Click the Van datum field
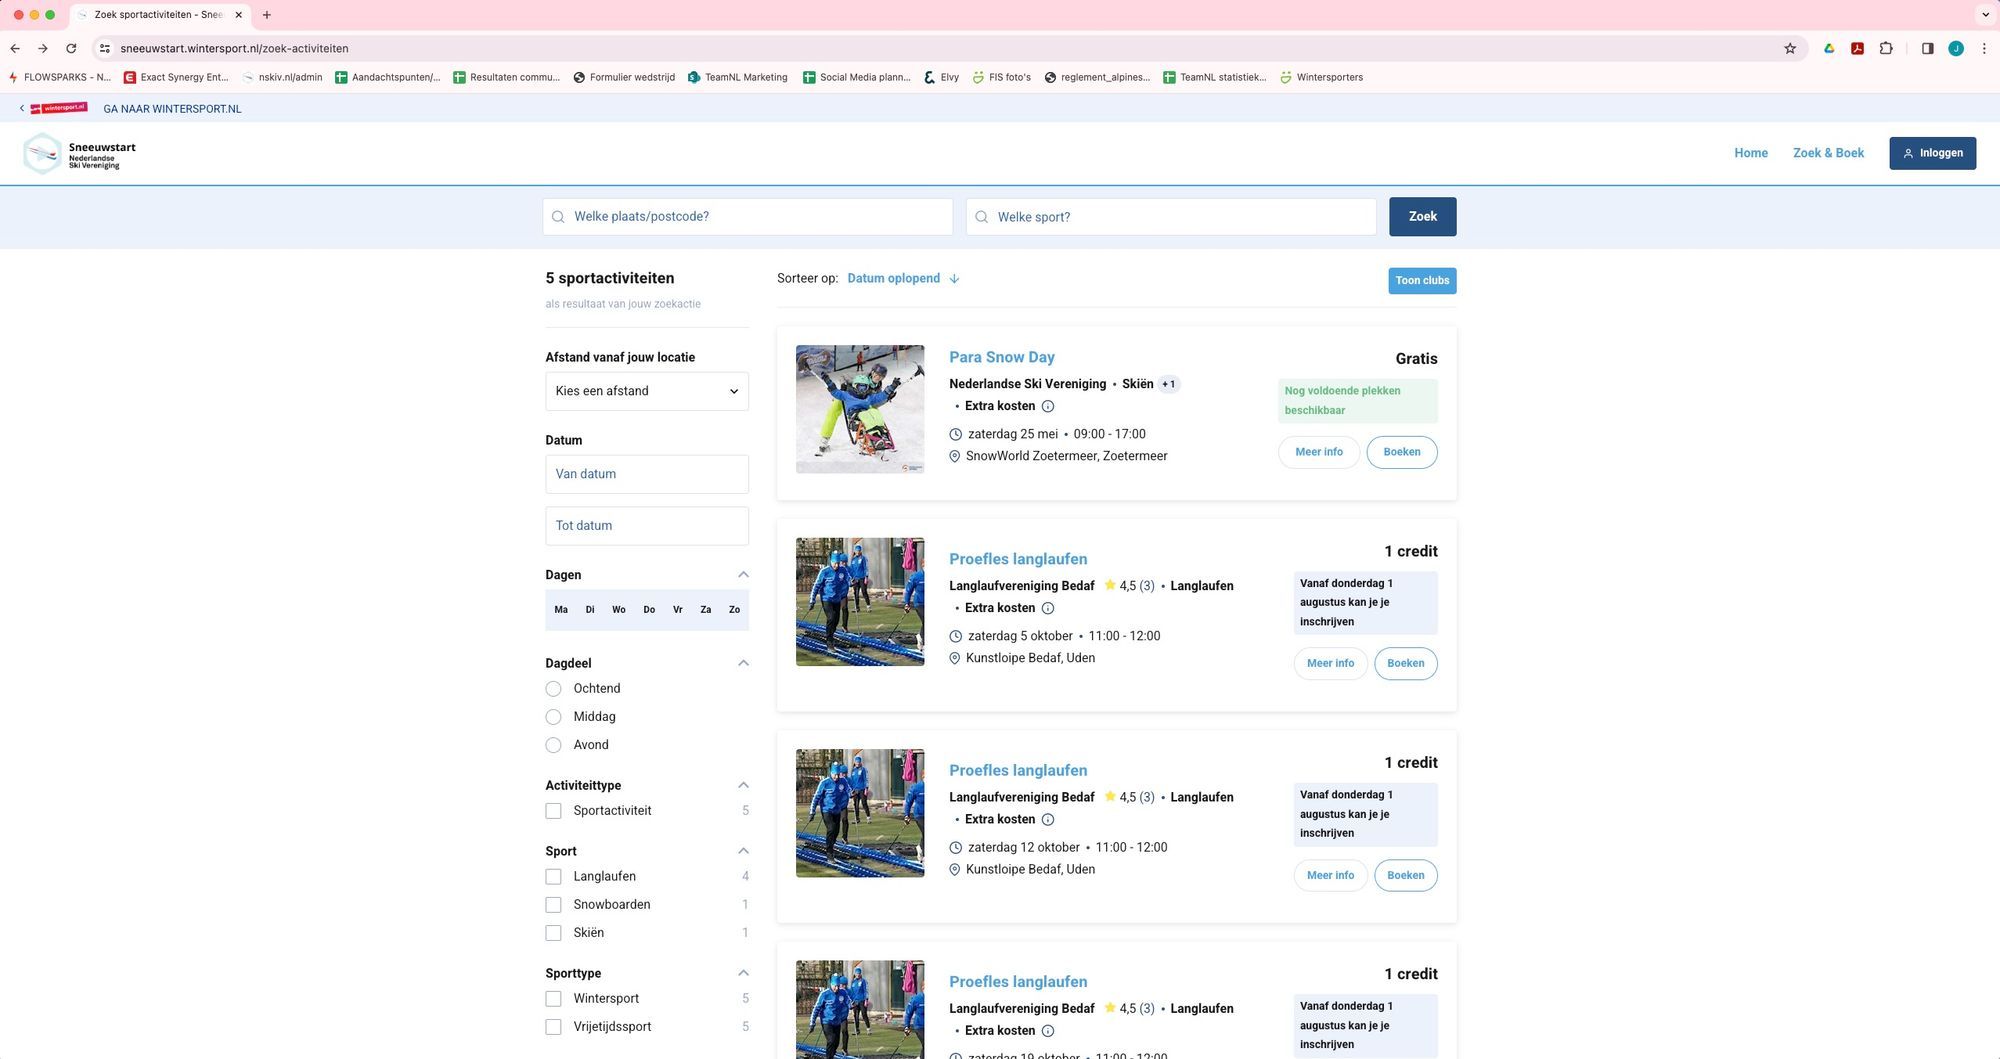Screen dimensions: 2000x1059 tap(647, 474)
